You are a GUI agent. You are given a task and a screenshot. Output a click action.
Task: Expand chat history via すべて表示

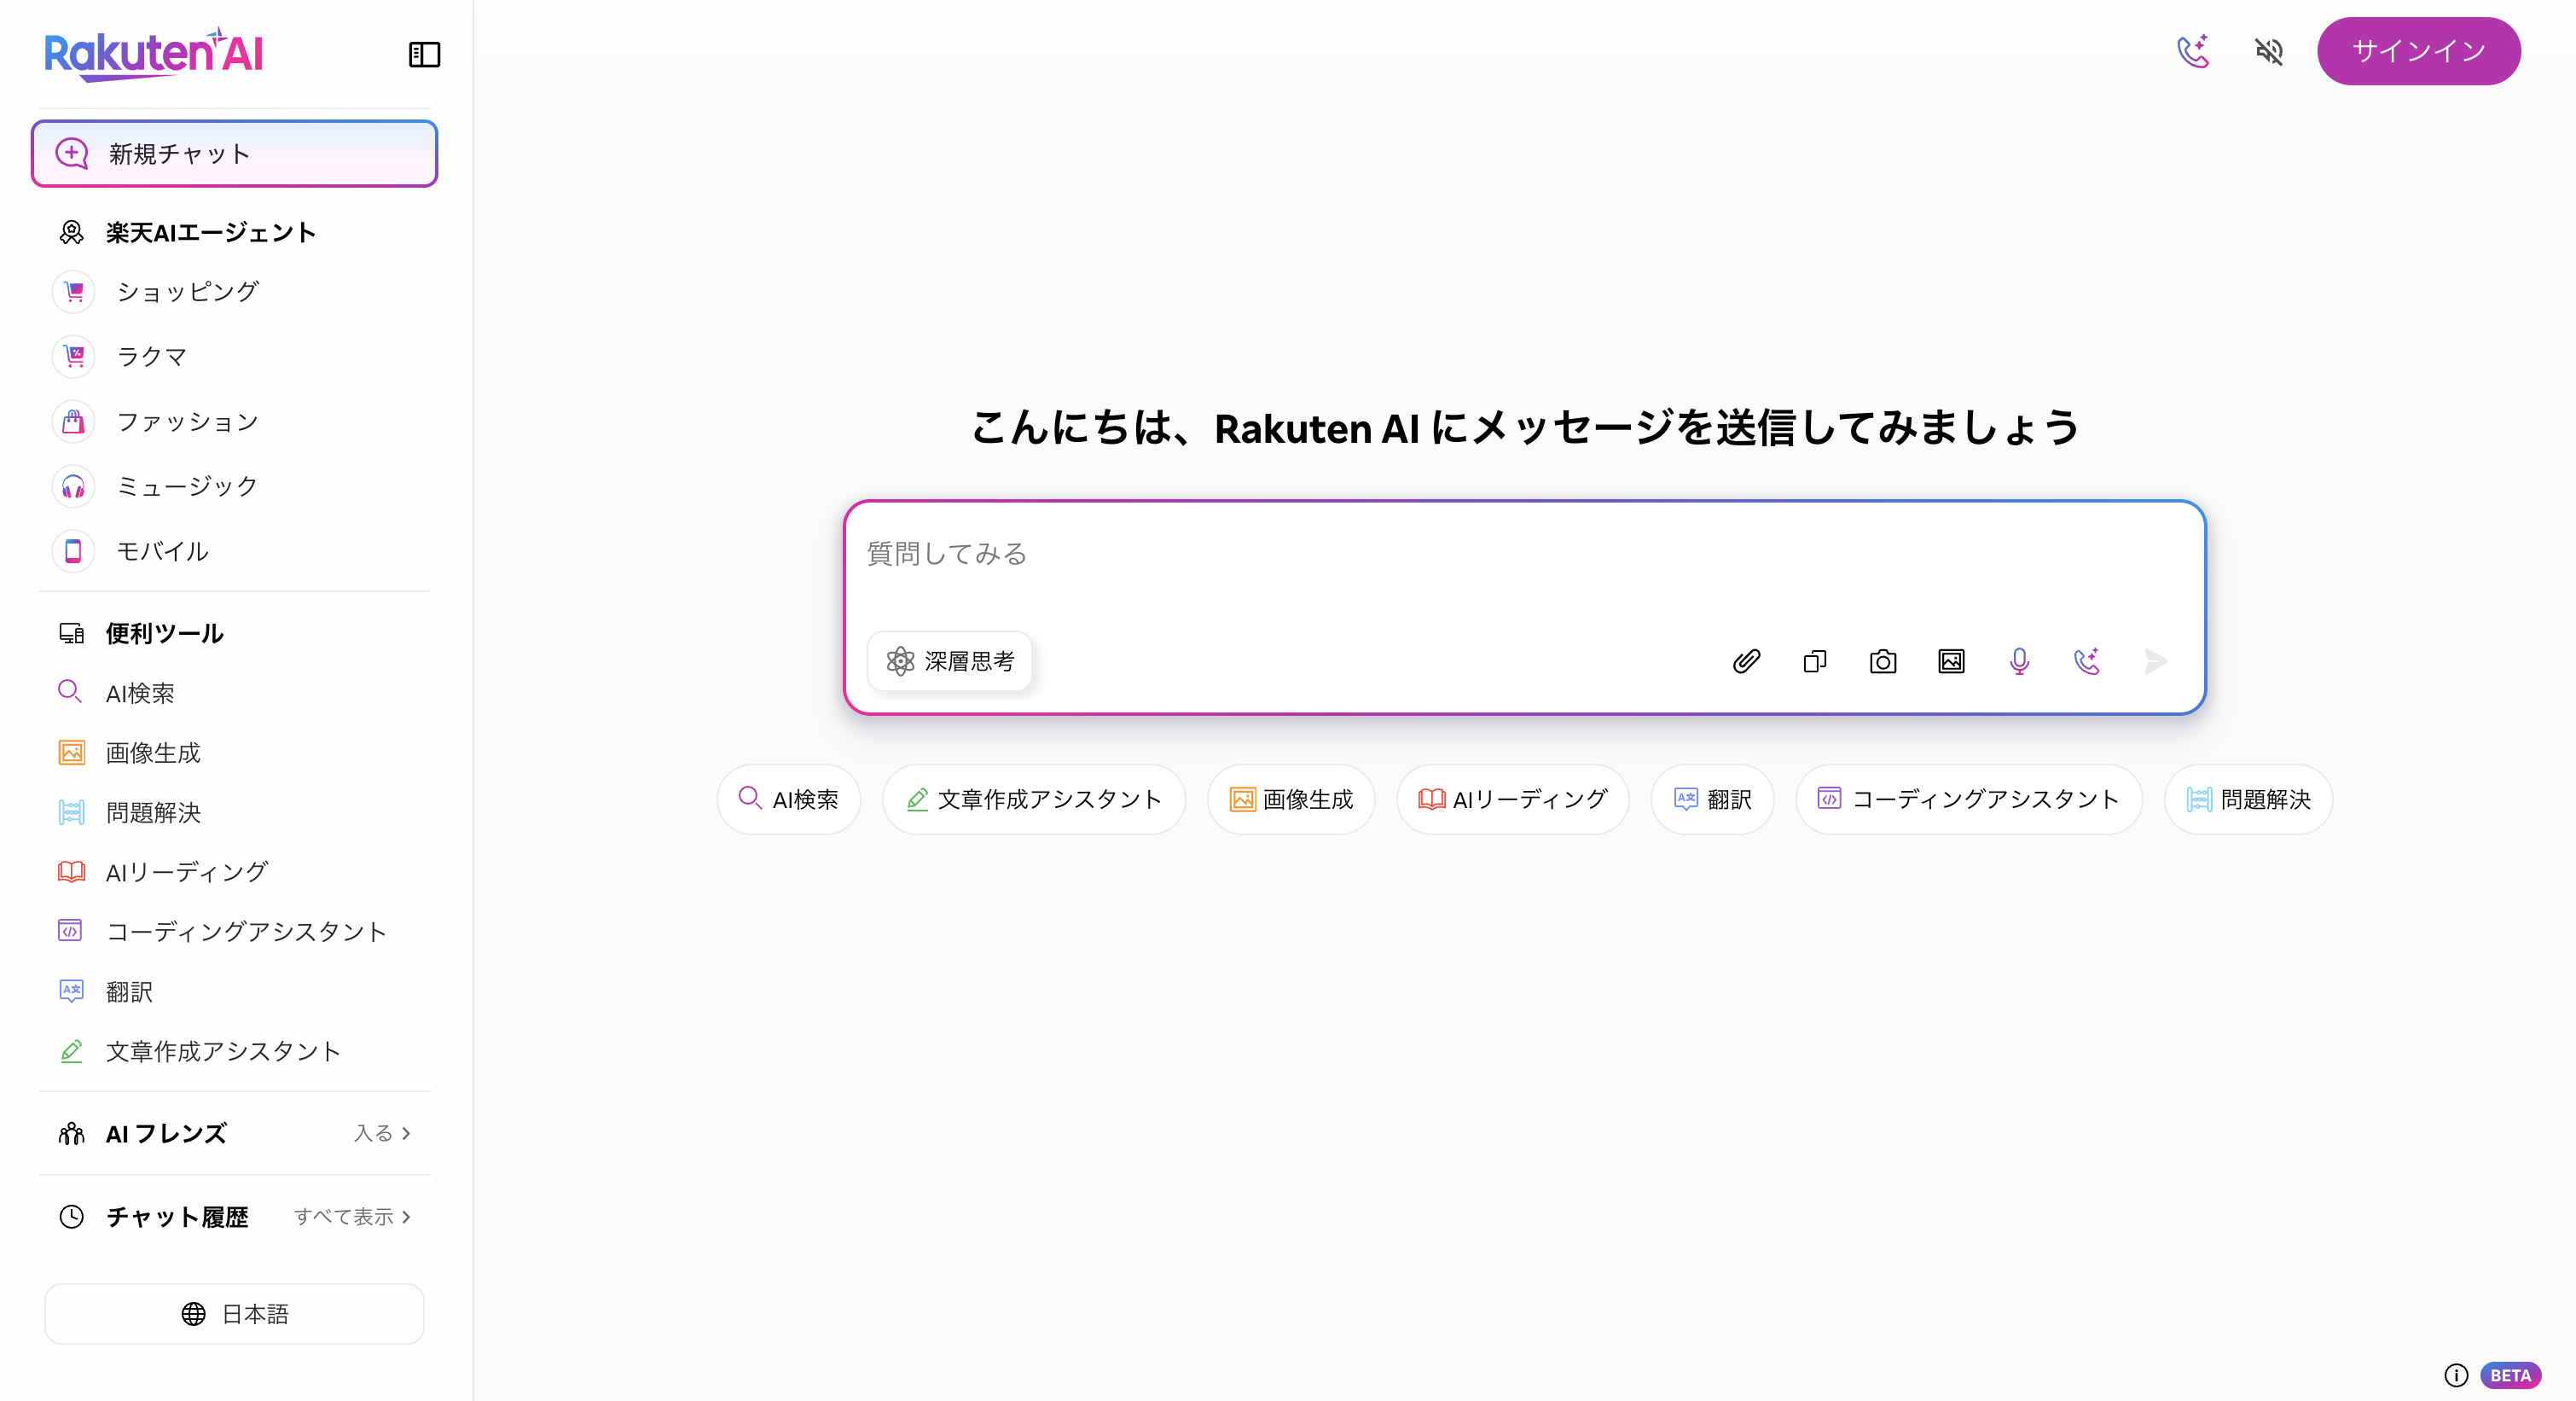[352, 1216]
